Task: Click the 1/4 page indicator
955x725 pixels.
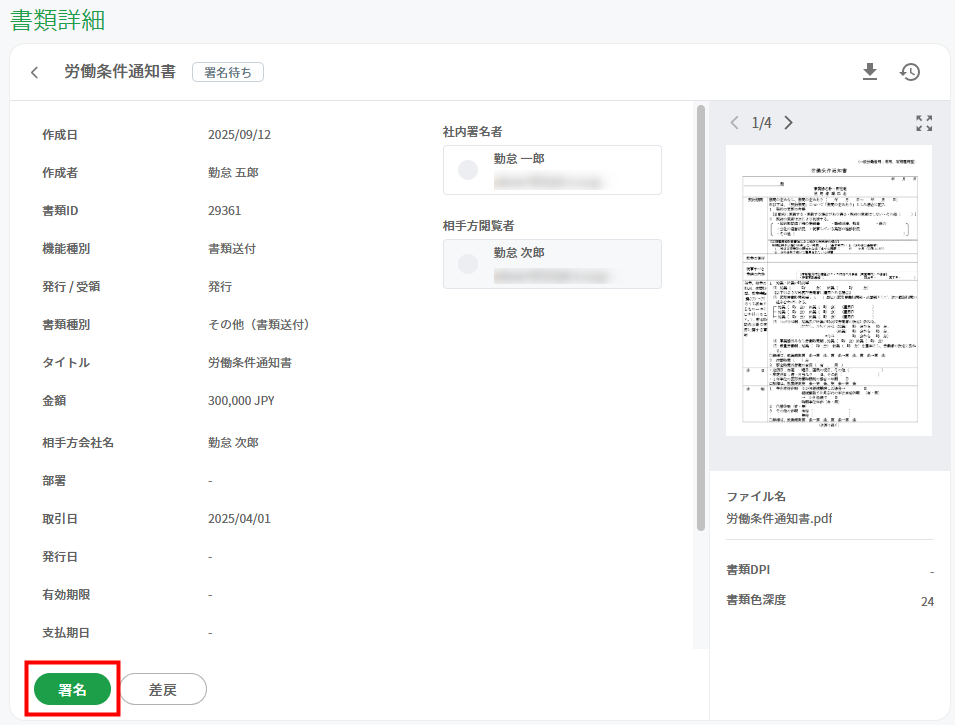Action: pyautogui.click(x=762, y=123)
